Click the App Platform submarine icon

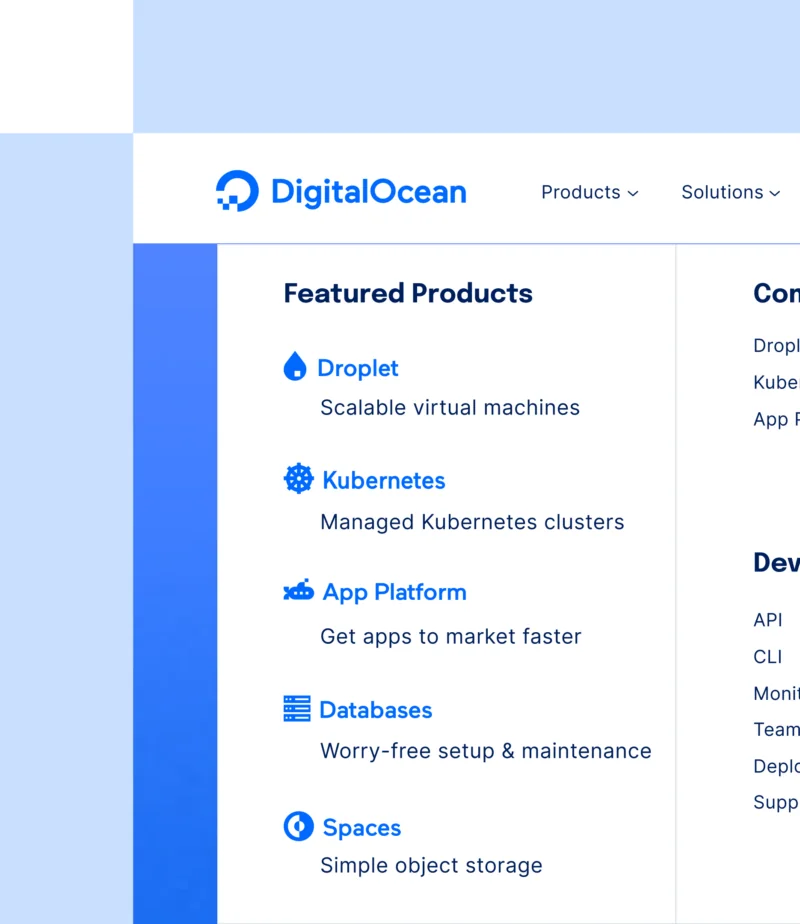pos(299,590)
